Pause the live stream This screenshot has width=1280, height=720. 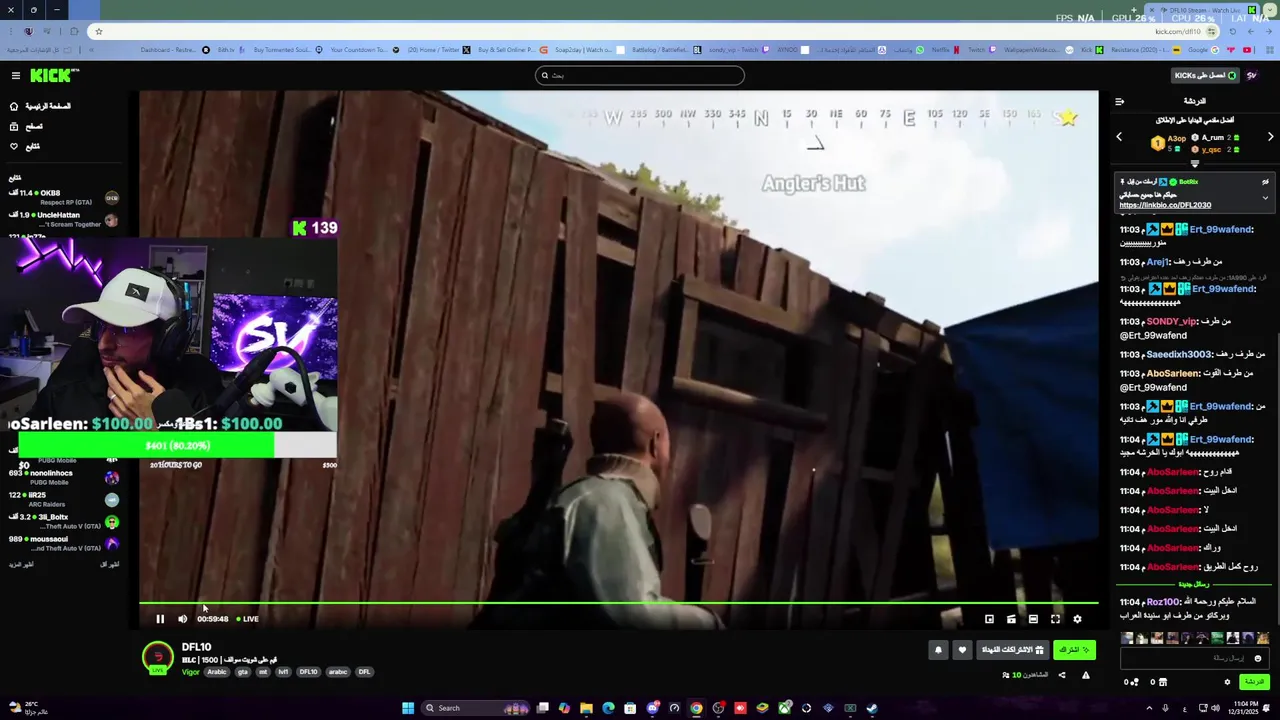coord(160,619)
